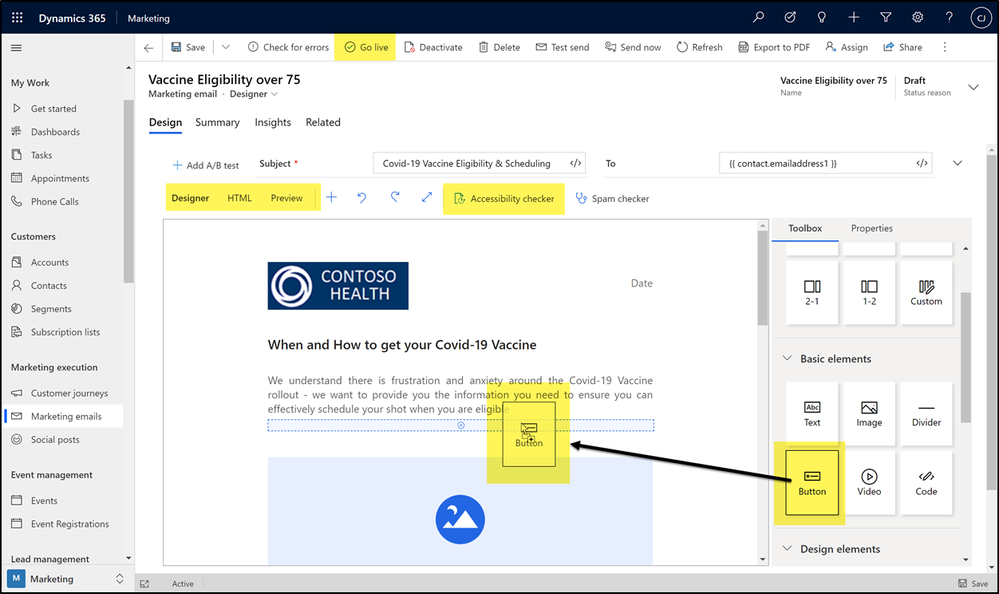Open the Designer form selector dropdown

[x=254, y=94]
